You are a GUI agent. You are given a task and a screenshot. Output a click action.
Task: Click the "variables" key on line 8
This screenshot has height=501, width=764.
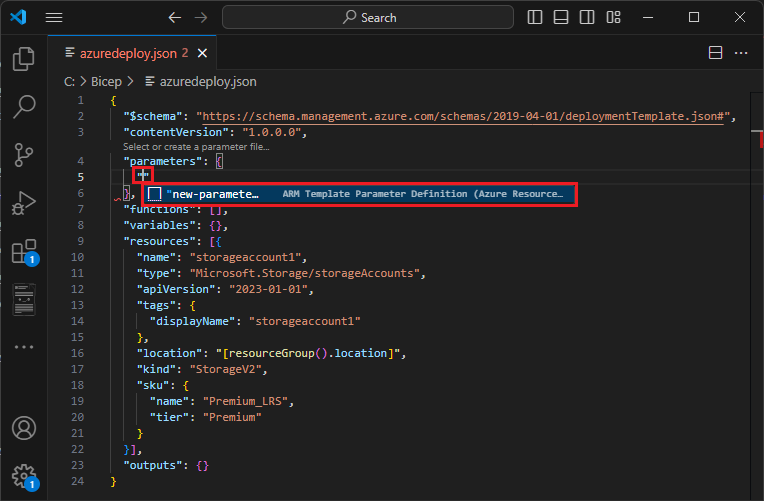pos(159,225)
